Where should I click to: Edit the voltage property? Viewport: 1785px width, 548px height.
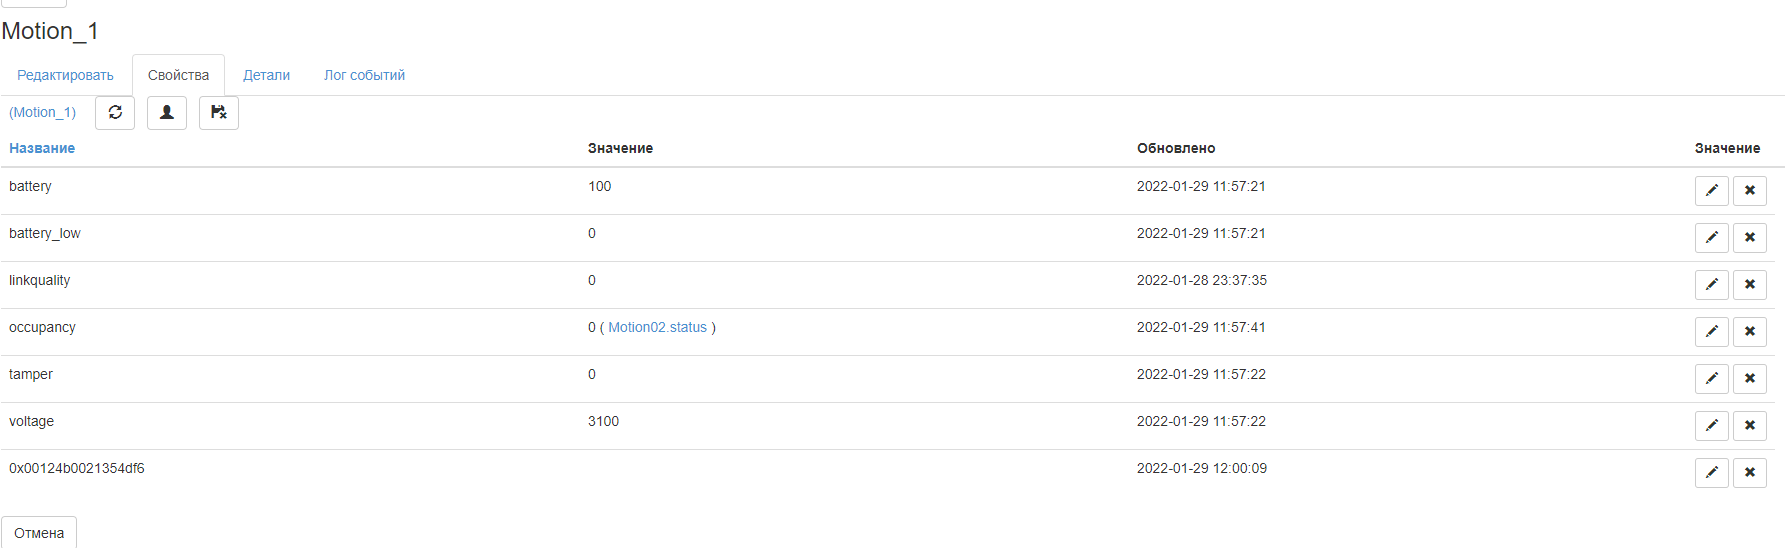1711,425
